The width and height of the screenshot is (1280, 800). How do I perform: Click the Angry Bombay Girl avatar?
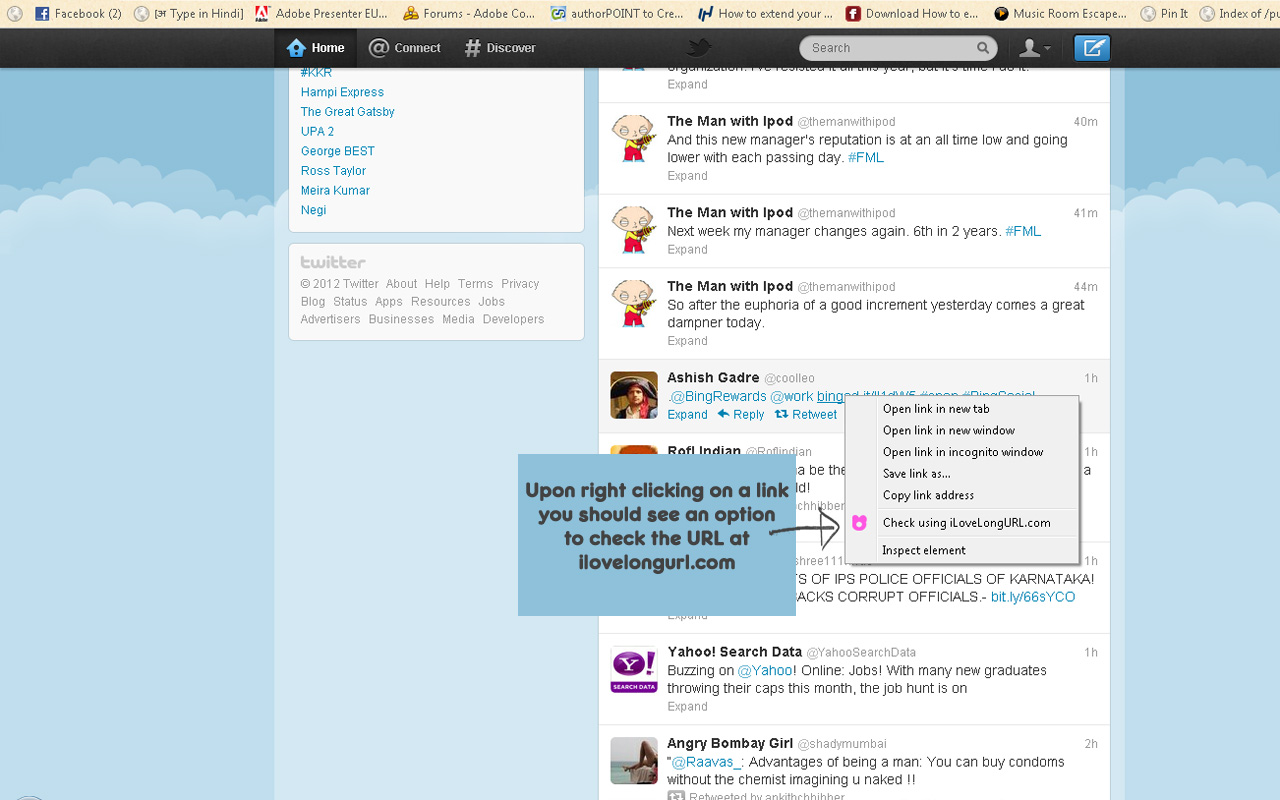coord(634,761)
